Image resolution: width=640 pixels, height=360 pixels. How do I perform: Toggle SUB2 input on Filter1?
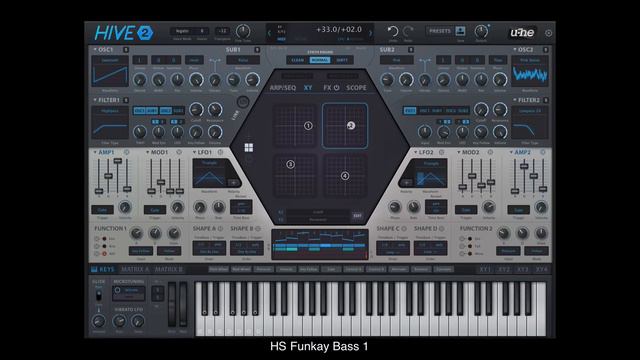178,111
